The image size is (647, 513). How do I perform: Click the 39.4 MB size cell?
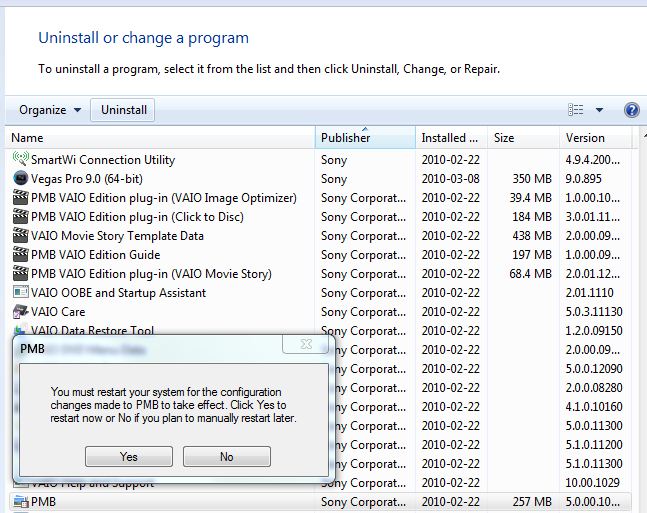click(530, 198)
